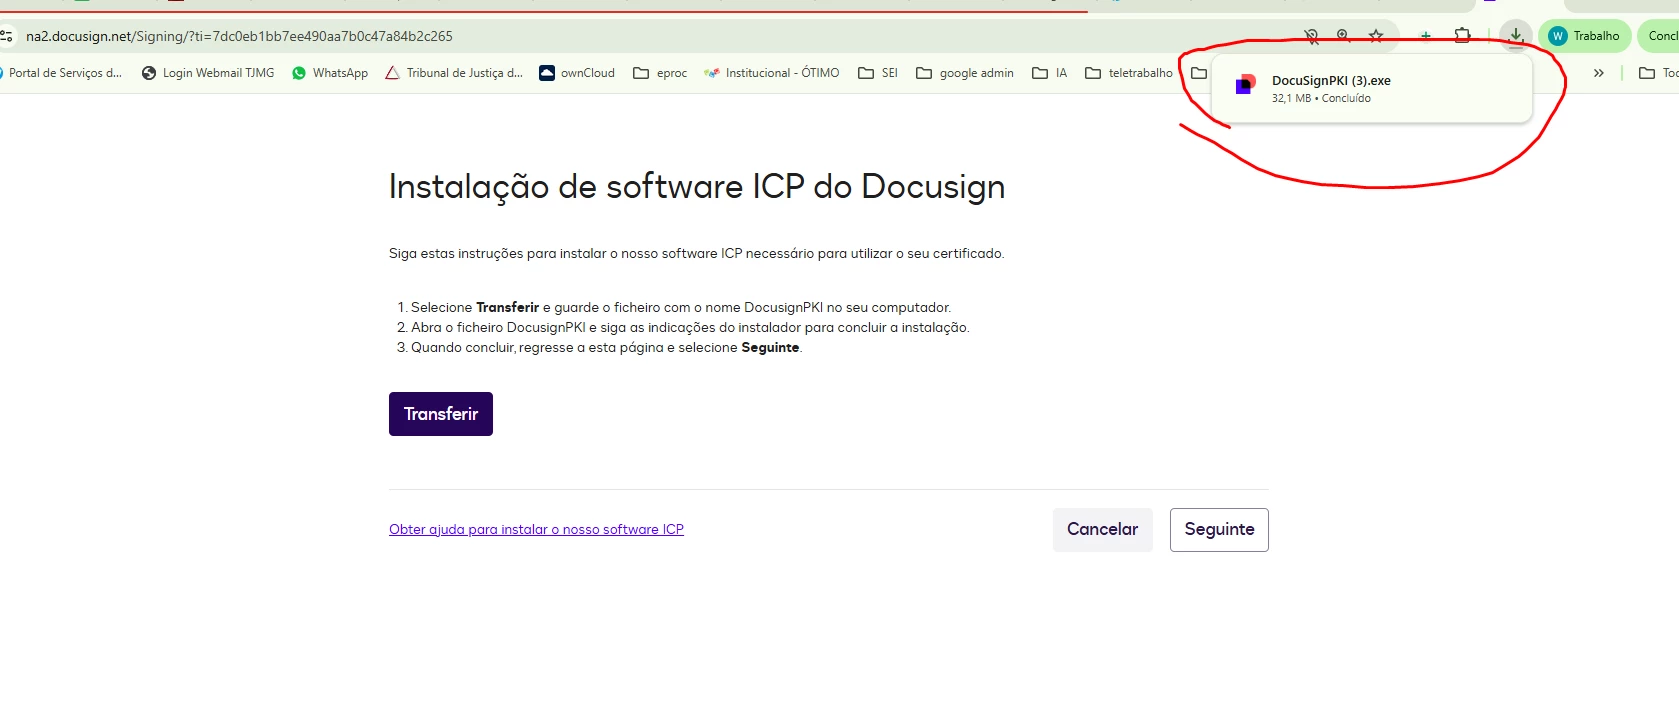Expand the eproc bookmark folder
The width and height of the screenshot is (1679, 703).
point(660,73)
